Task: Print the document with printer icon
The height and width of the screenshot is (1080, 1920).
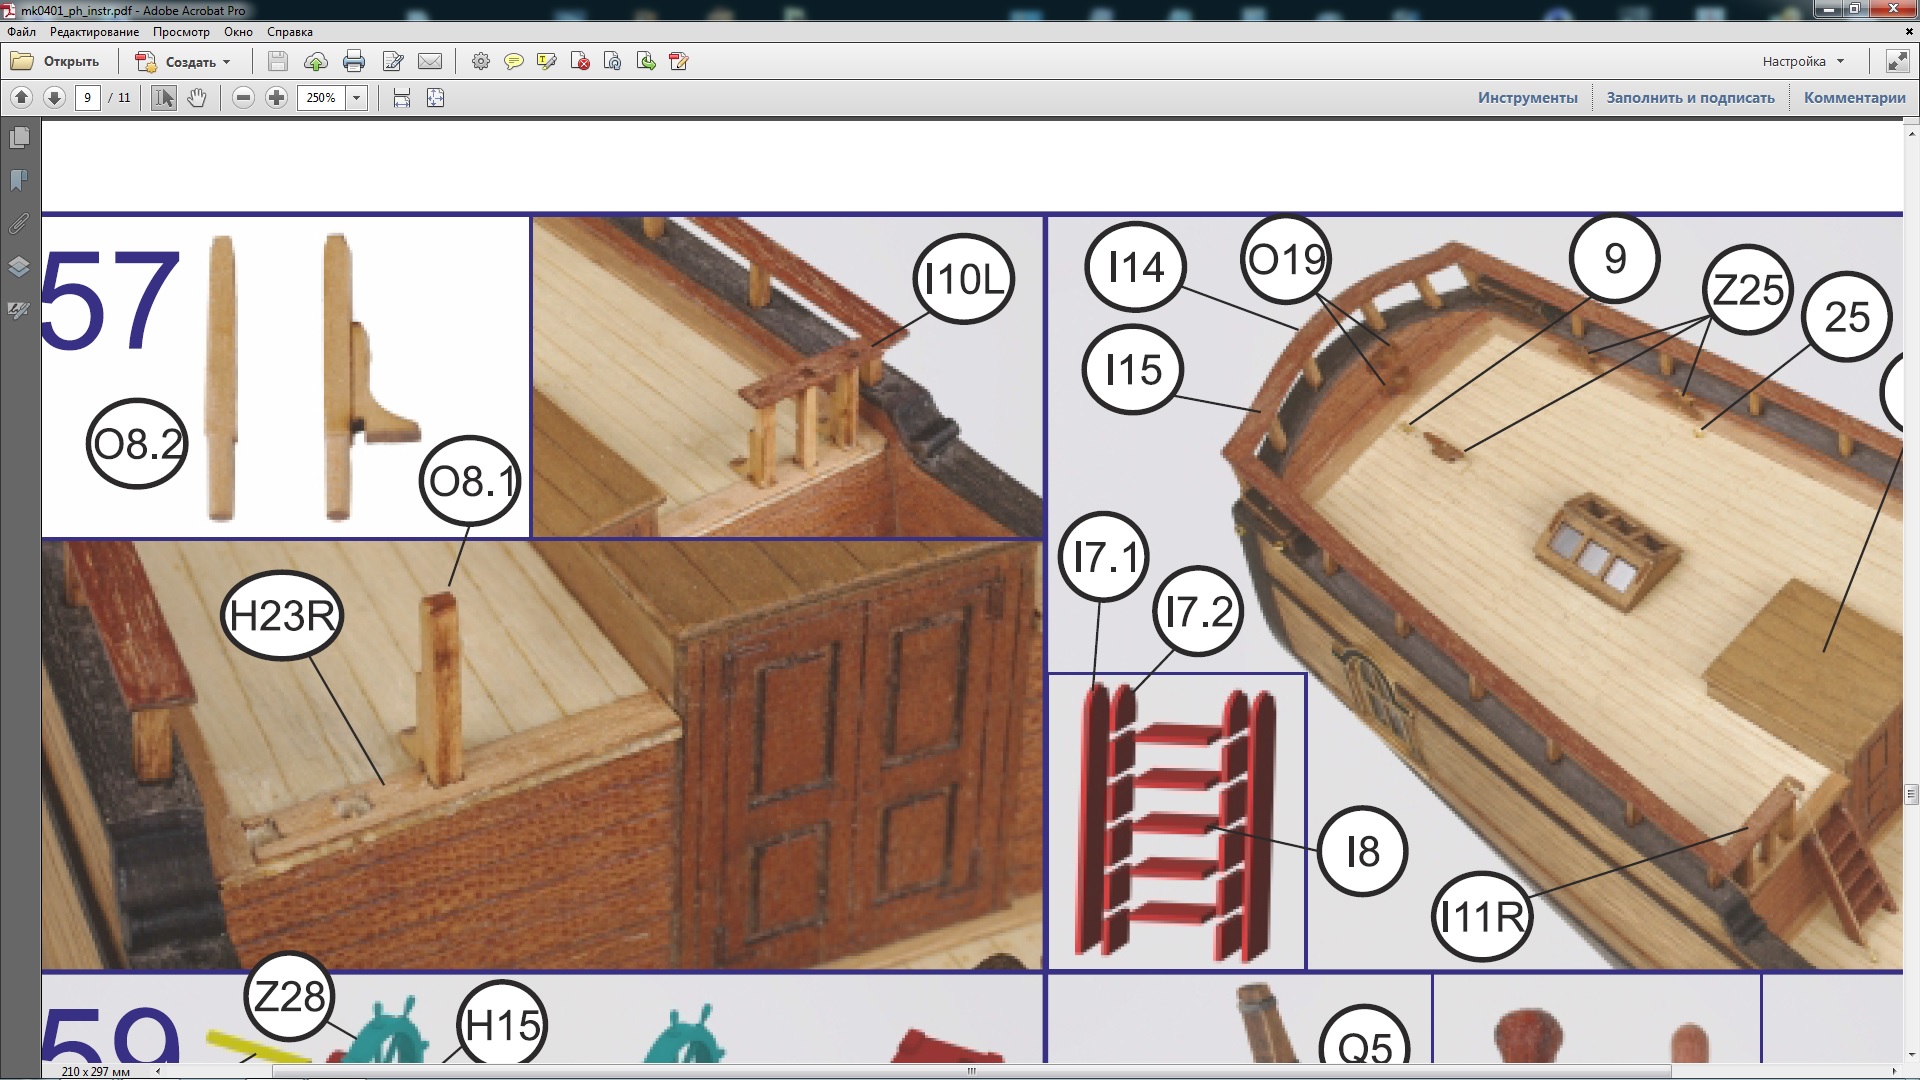Action: click(354, 61)
